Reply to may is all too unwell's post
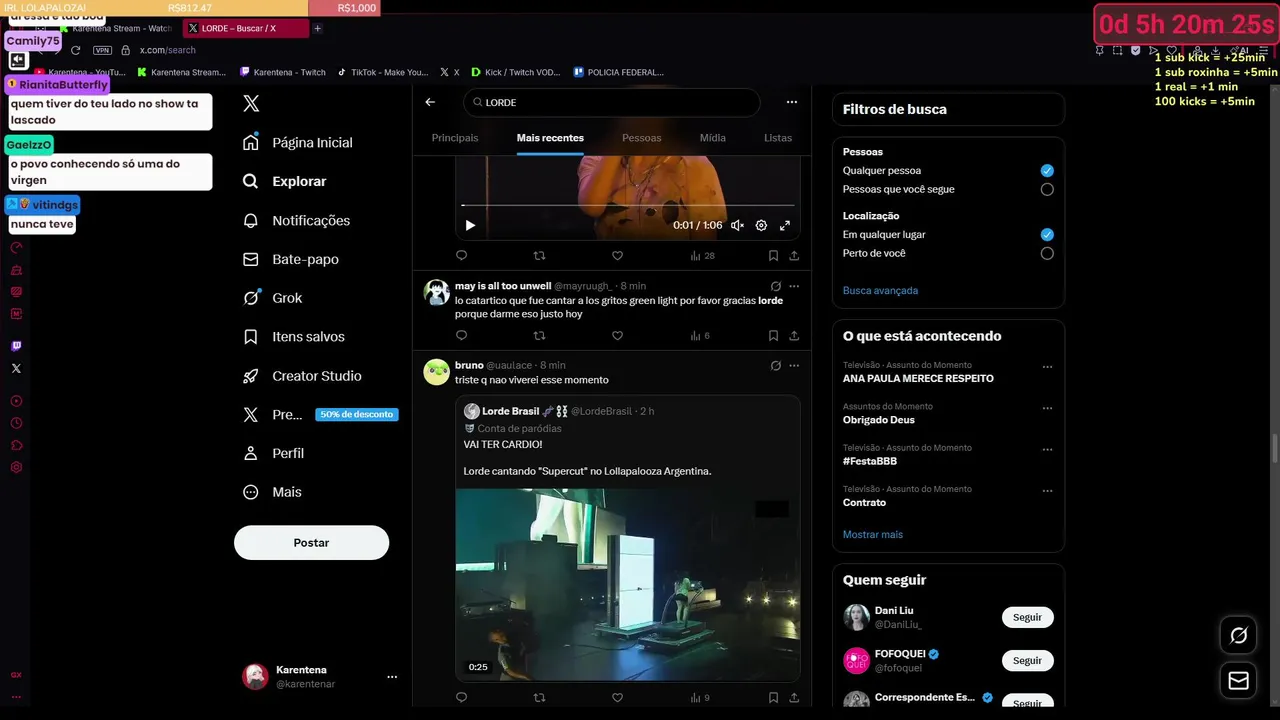This screenshot has height=720, width=1280. point(461,336)
